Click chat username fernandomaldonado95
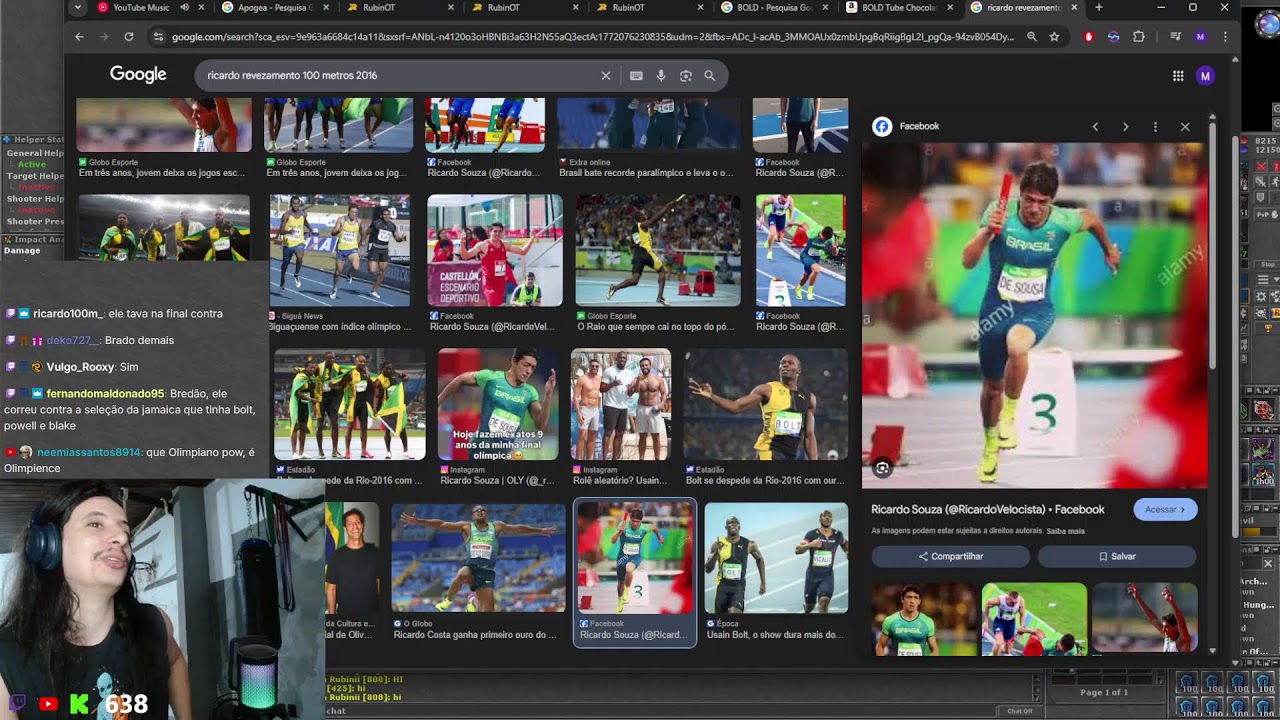The image size is (1280, 720). (105, 394)
